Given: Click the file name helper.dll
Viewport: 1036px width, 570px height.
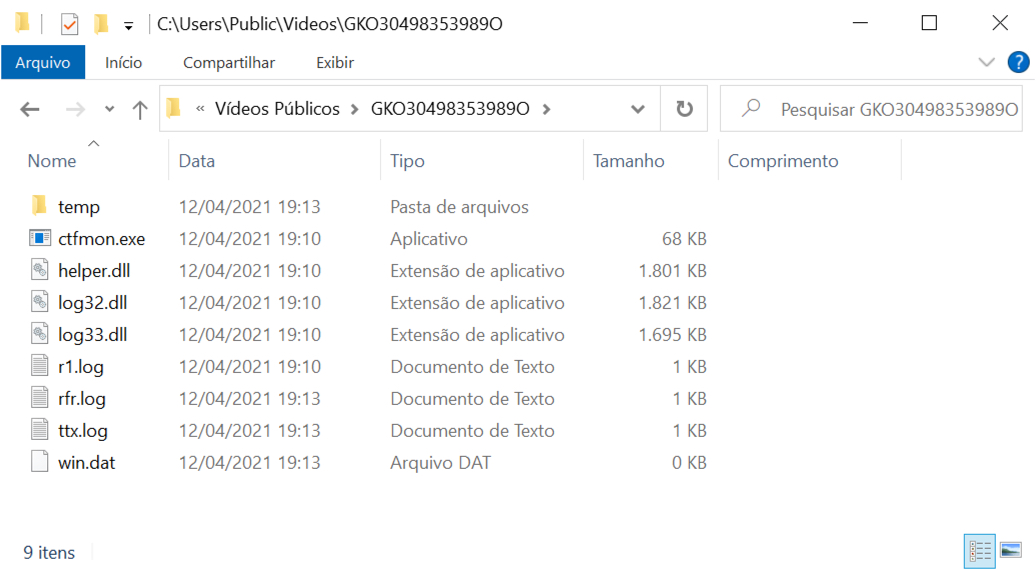Looking at the screenshot, I should [x=94, y=270].
